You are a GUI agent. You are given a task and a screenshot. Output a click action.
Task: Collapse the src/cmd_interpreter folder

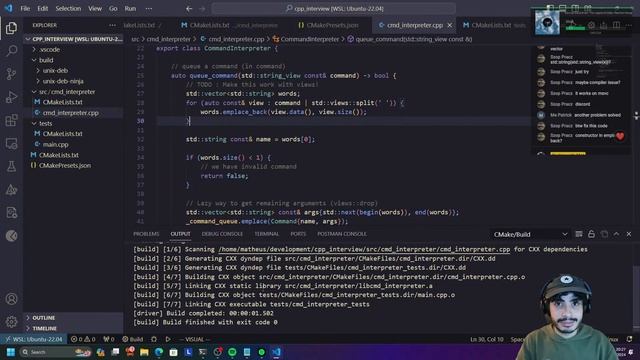click(x=73, y=92)
